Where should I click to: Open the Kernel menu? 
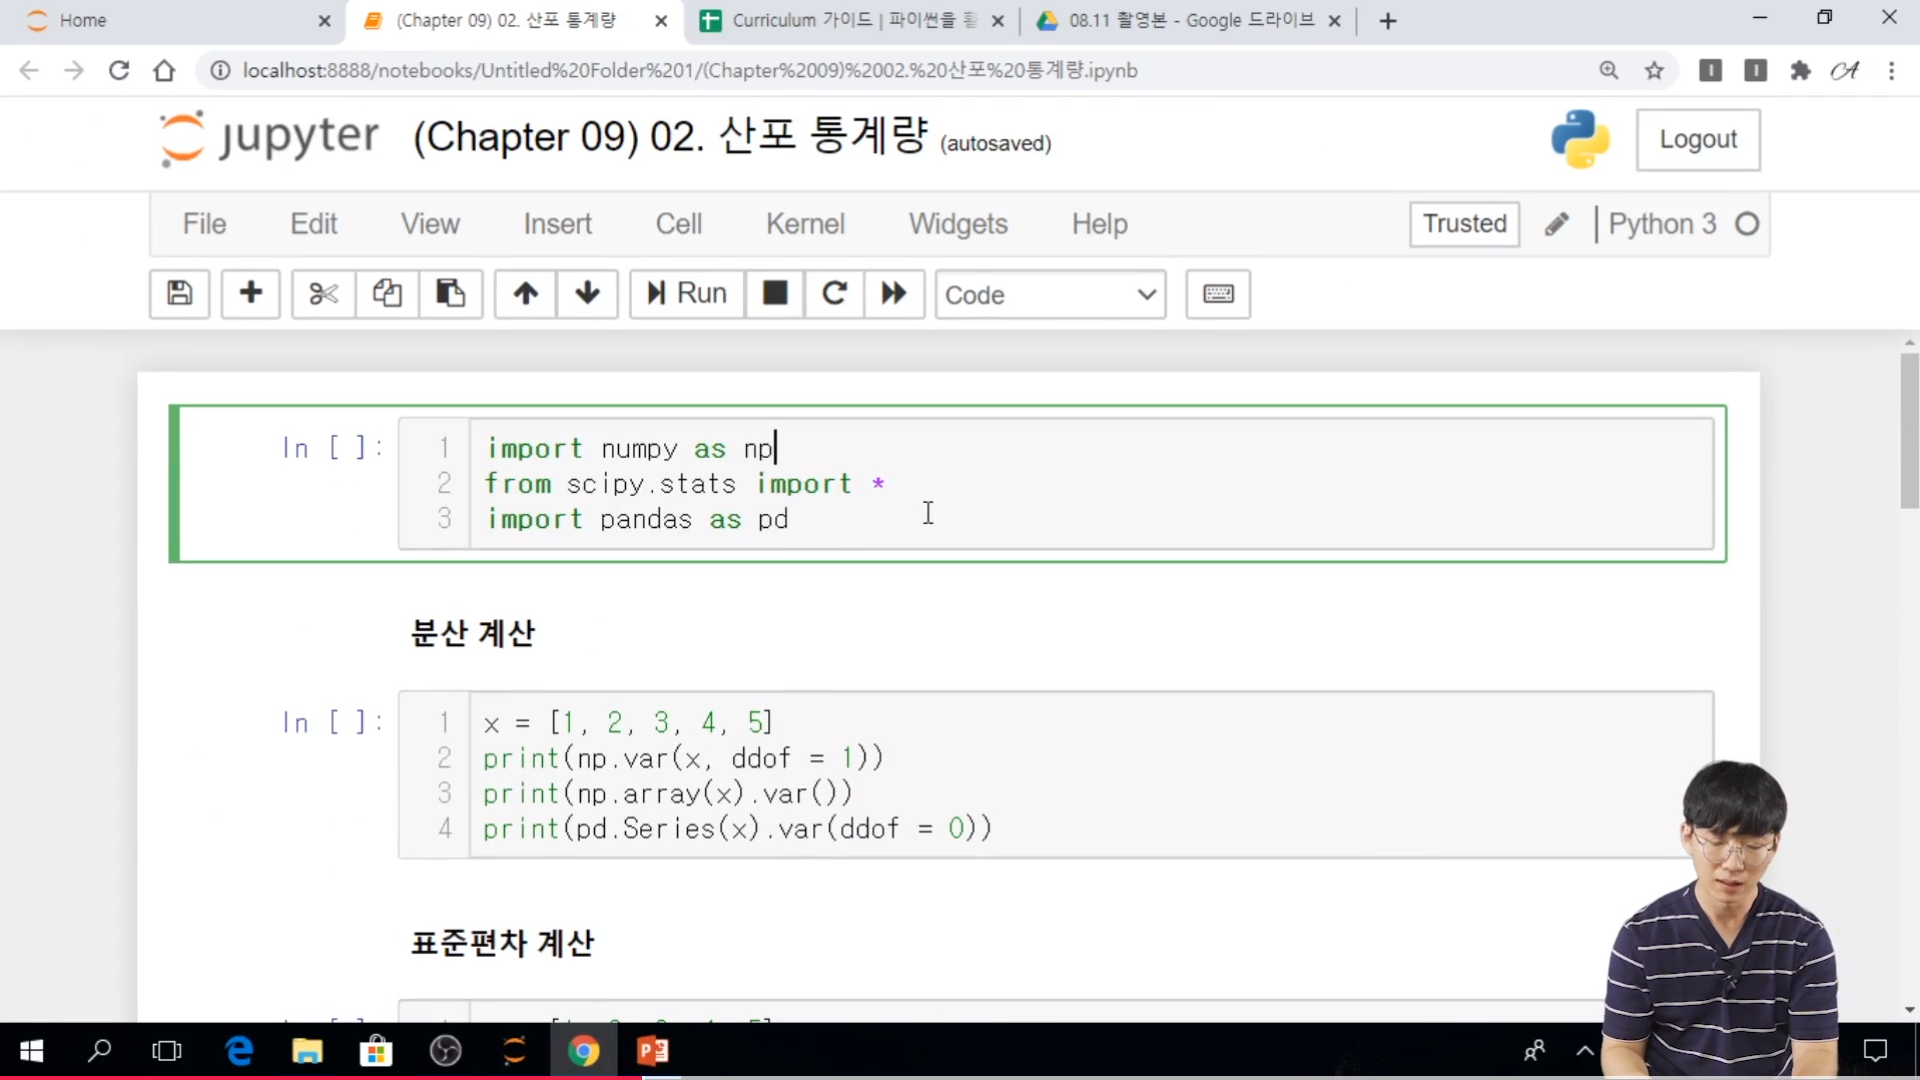click(x=805, y=224)
